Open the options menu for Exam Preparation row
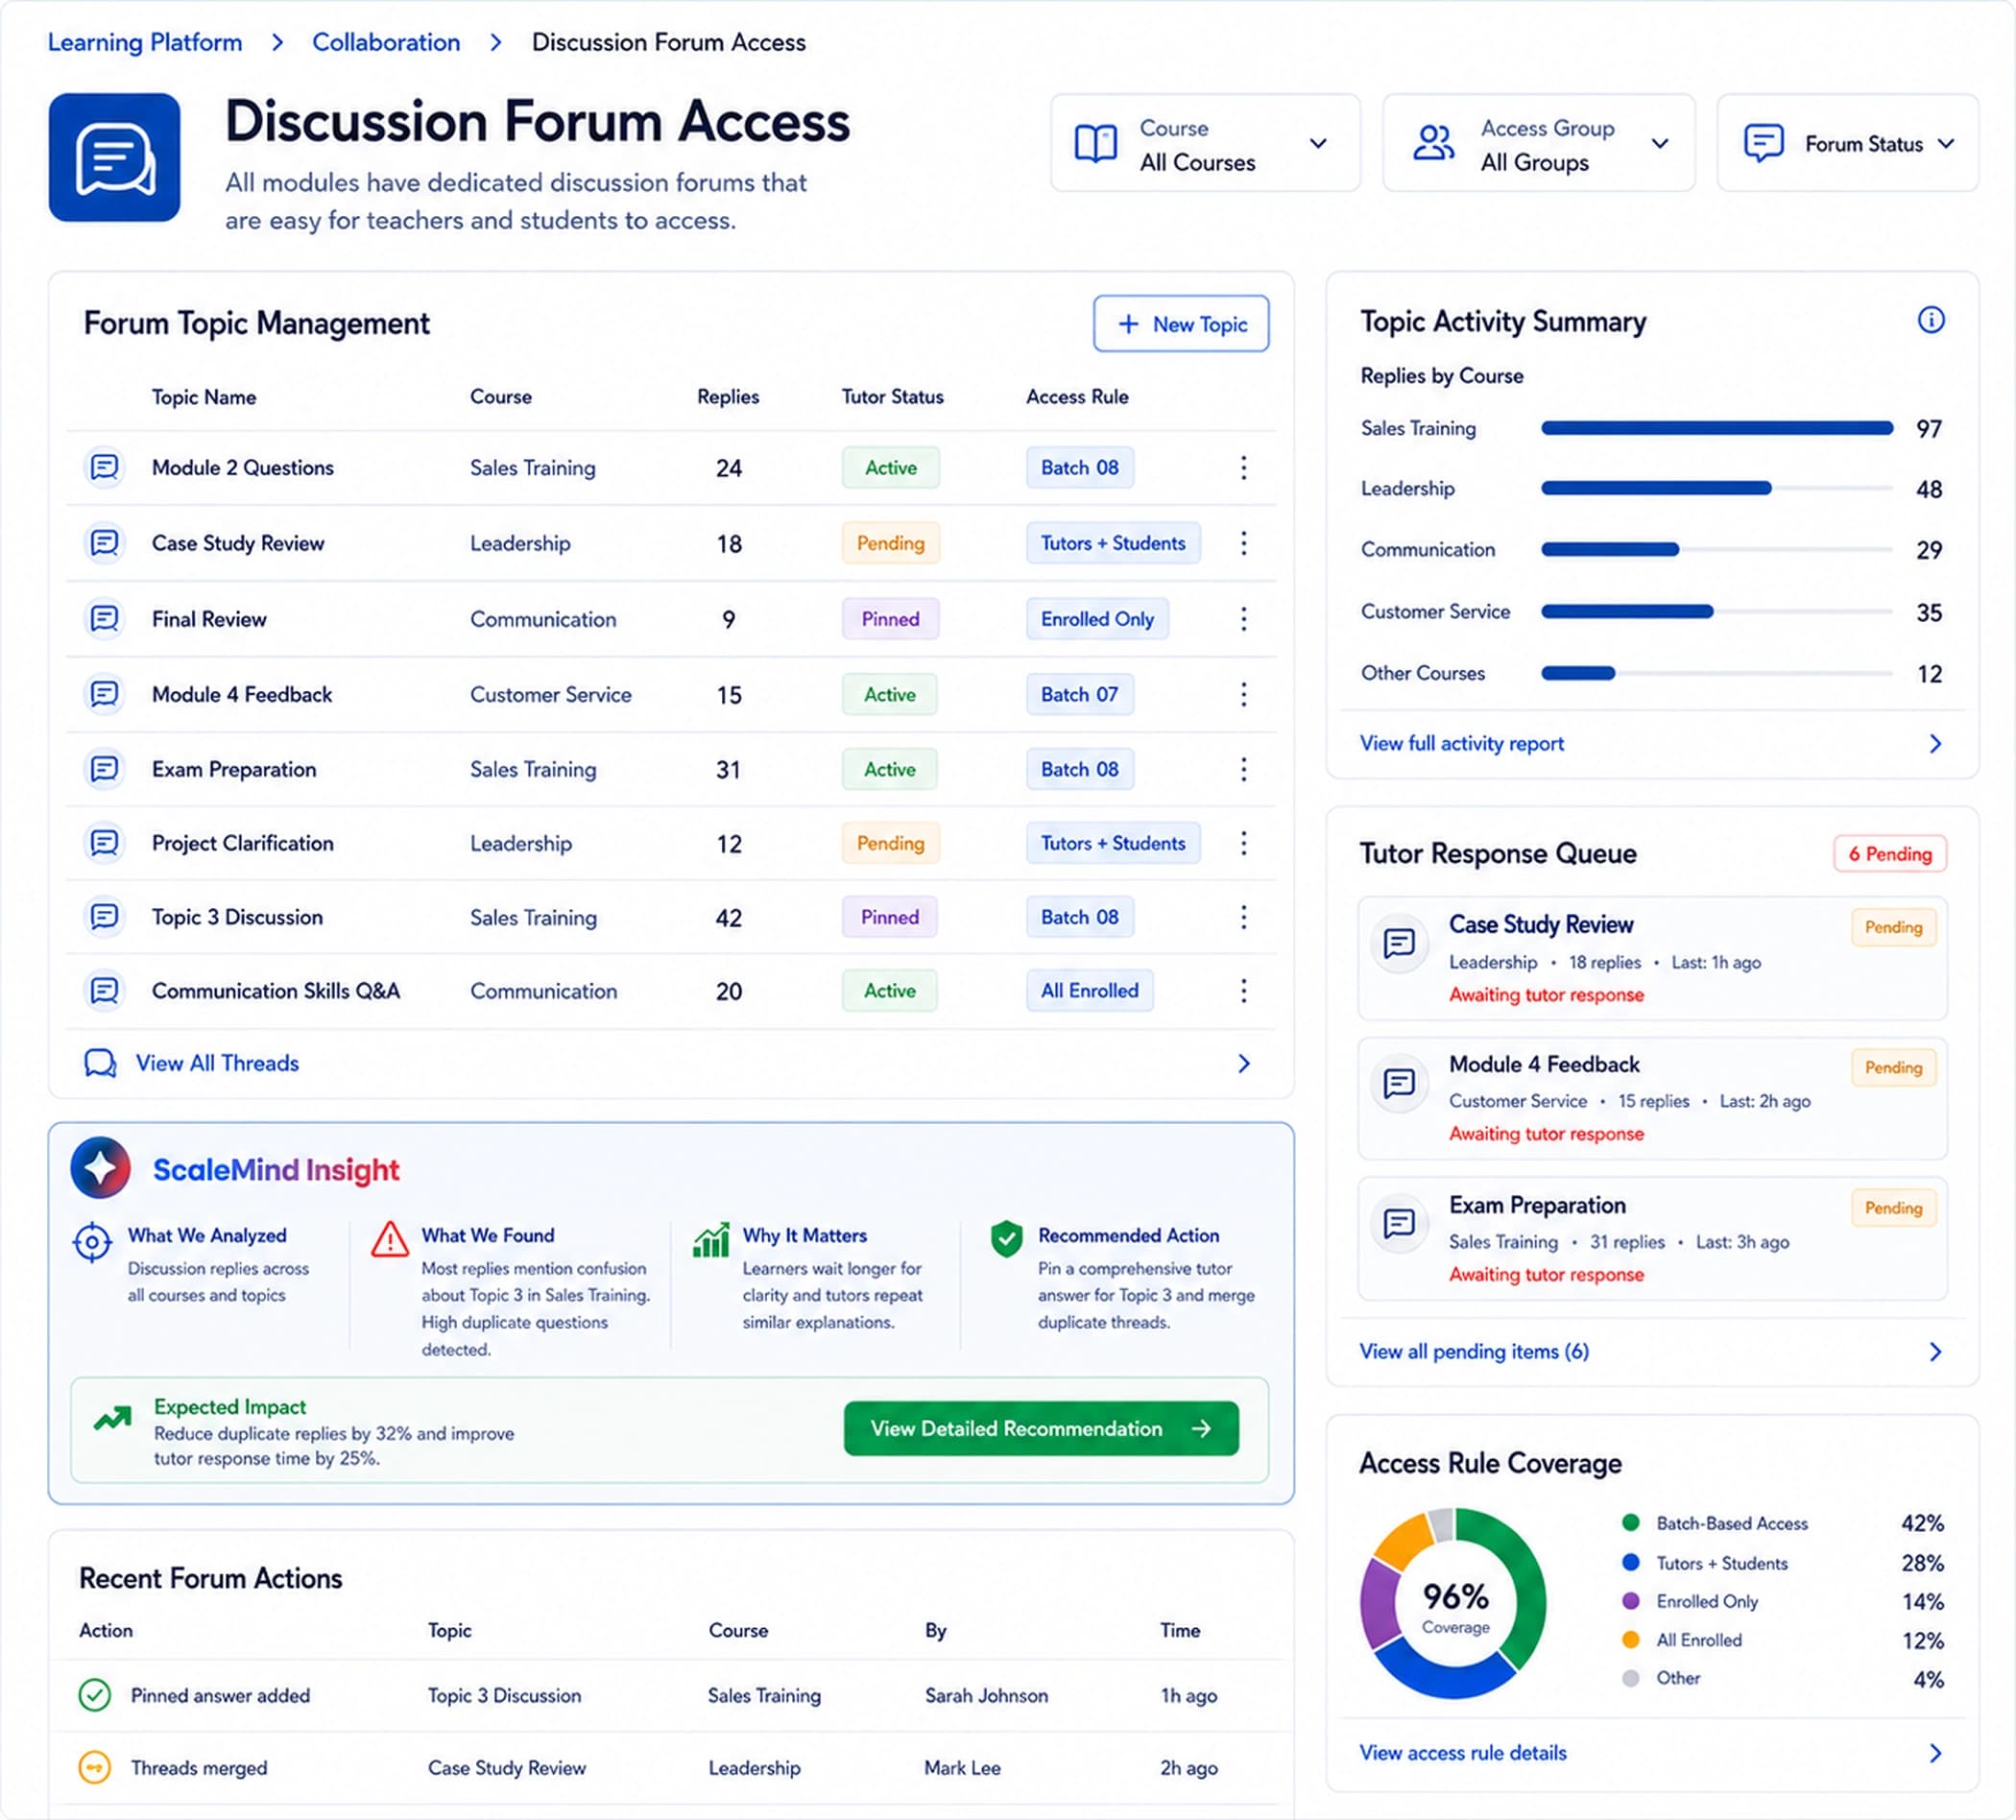2016x1820 pixels. click(1243, 769)
